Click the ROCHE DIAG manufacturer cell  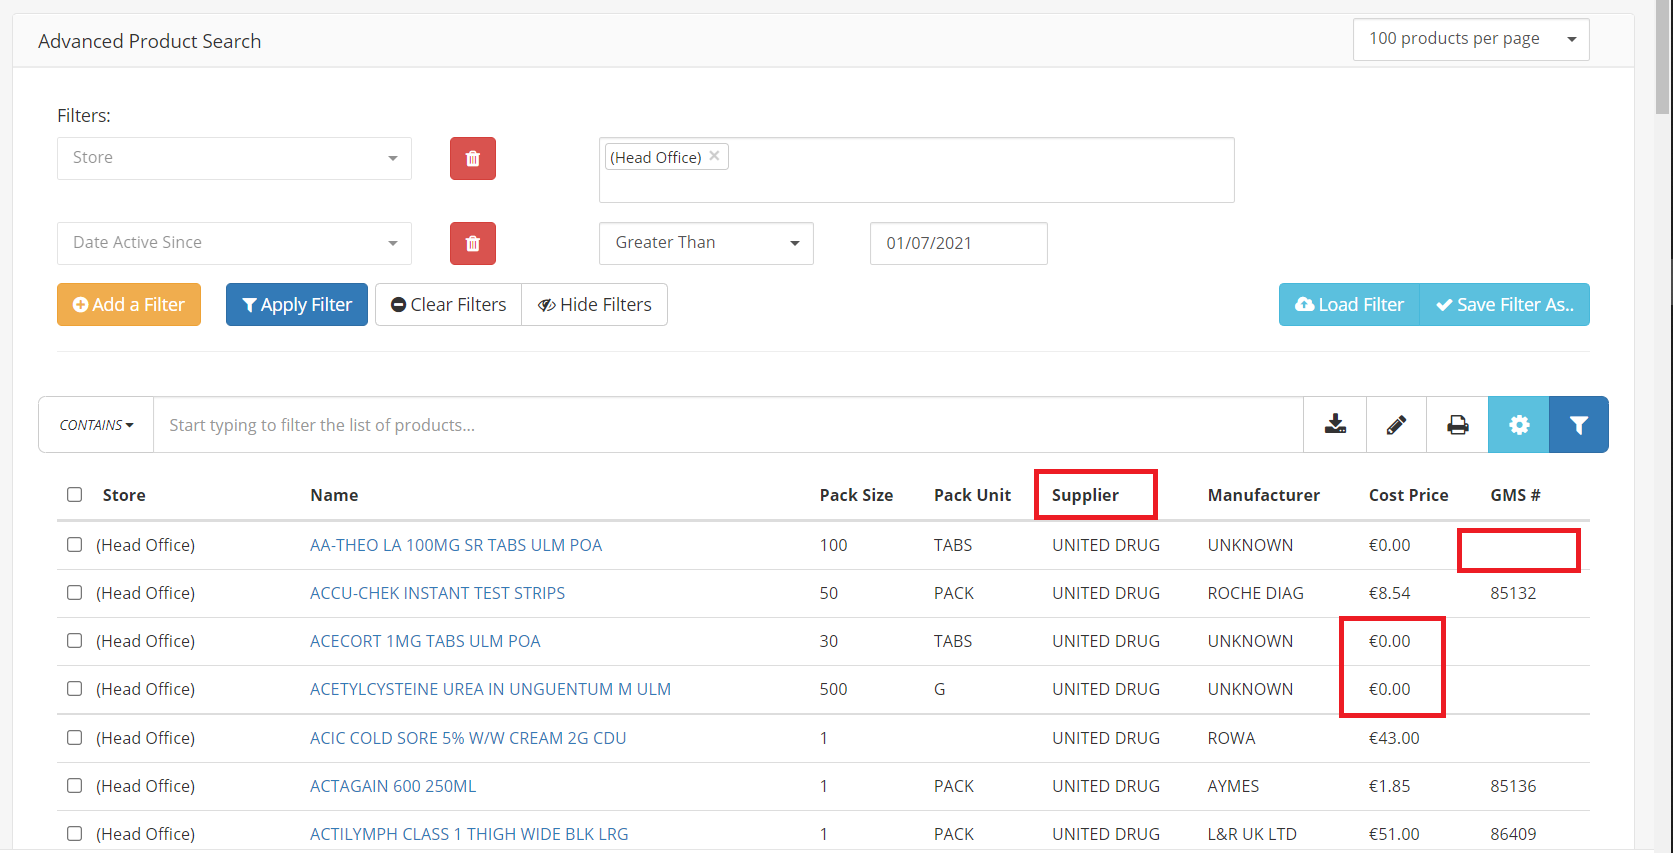pyautogui.click(x=1255, y=593)
